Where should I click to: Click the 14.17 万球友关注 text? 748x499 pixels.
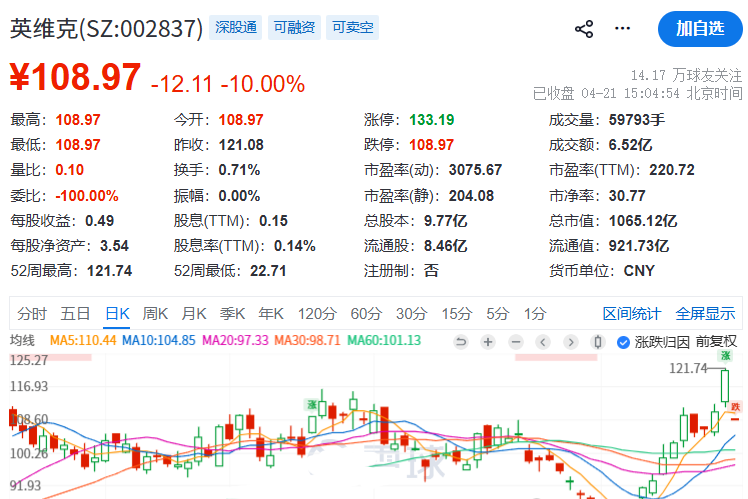[686, 75]
